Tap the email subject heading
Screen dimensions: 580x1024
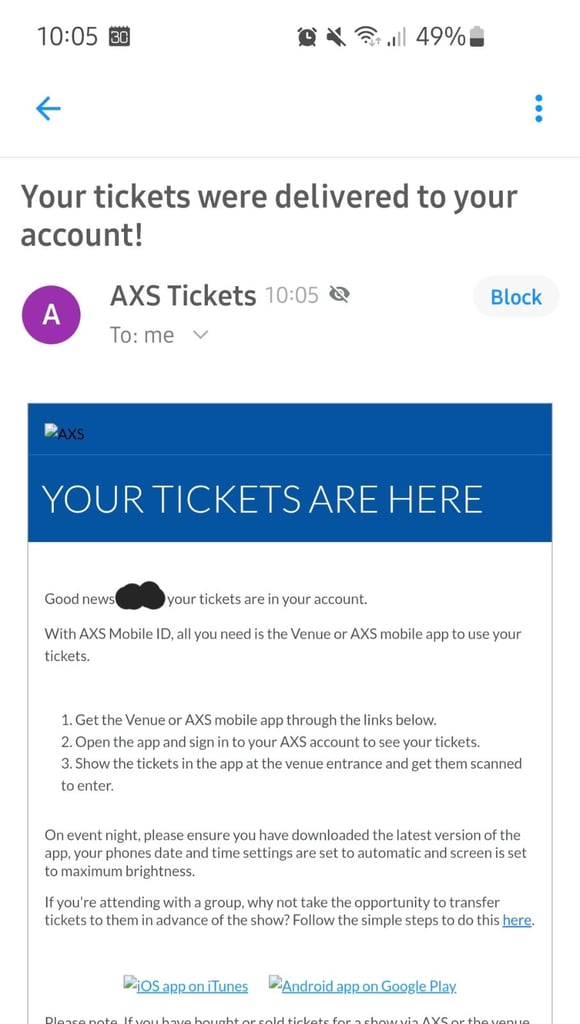pos(269,216)
